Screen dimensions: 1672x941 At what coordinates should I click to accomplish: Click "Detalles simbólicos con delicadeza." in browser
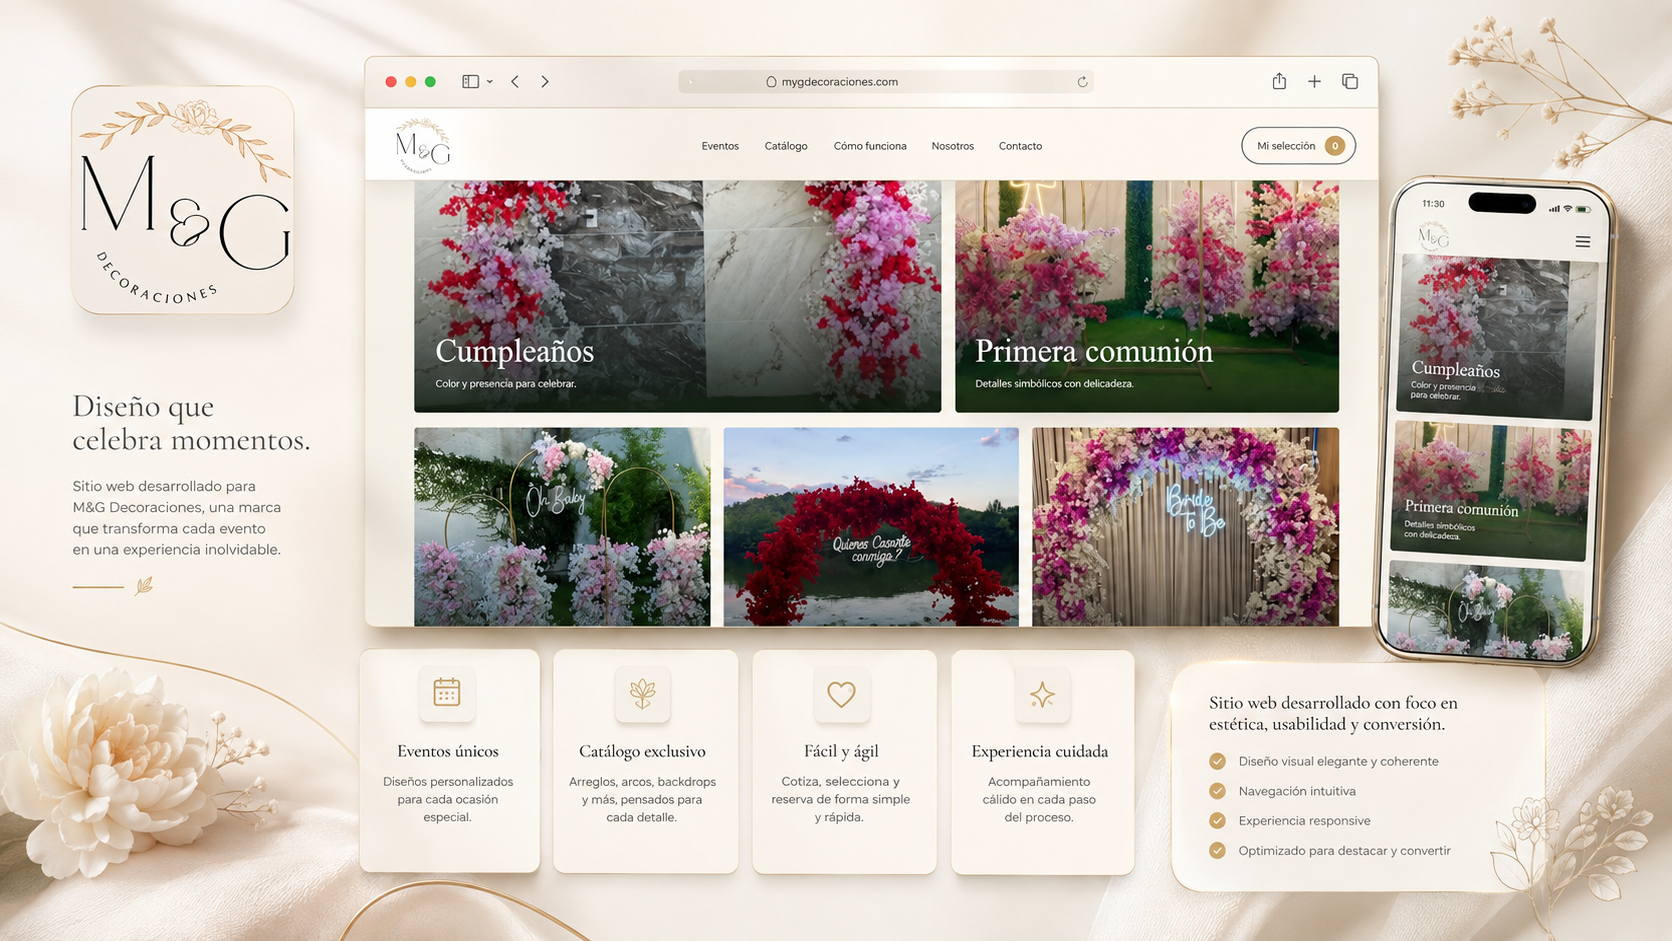click(x=1055, y=384)
